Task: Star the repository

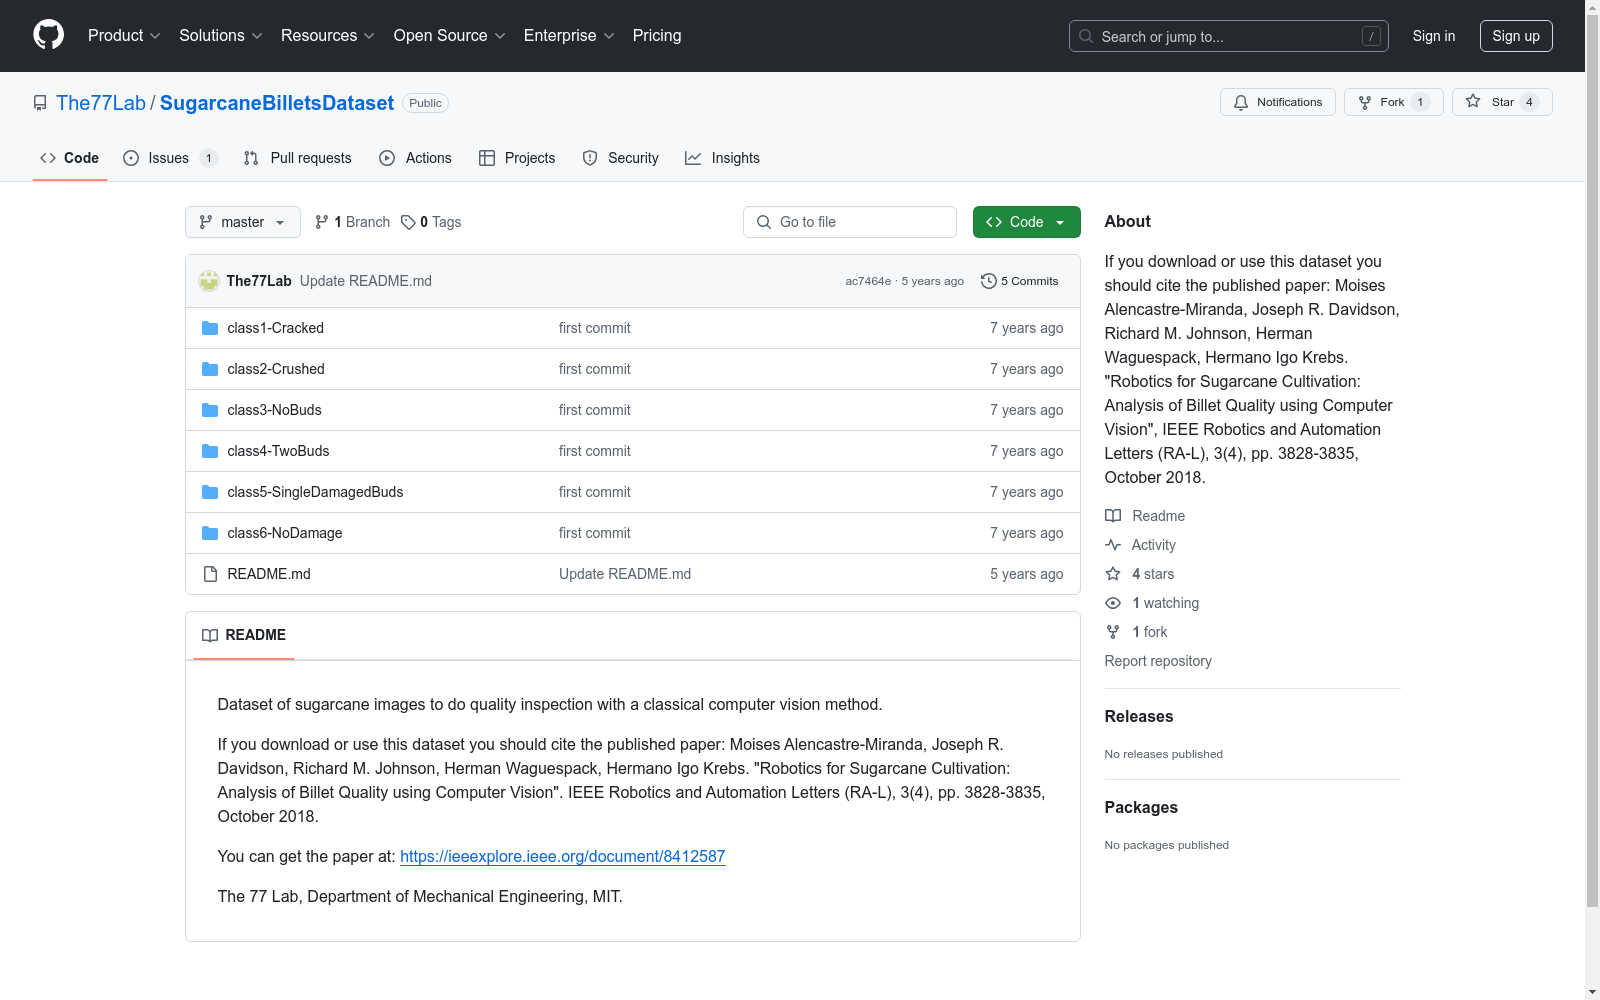Action: pos(1501,102)
